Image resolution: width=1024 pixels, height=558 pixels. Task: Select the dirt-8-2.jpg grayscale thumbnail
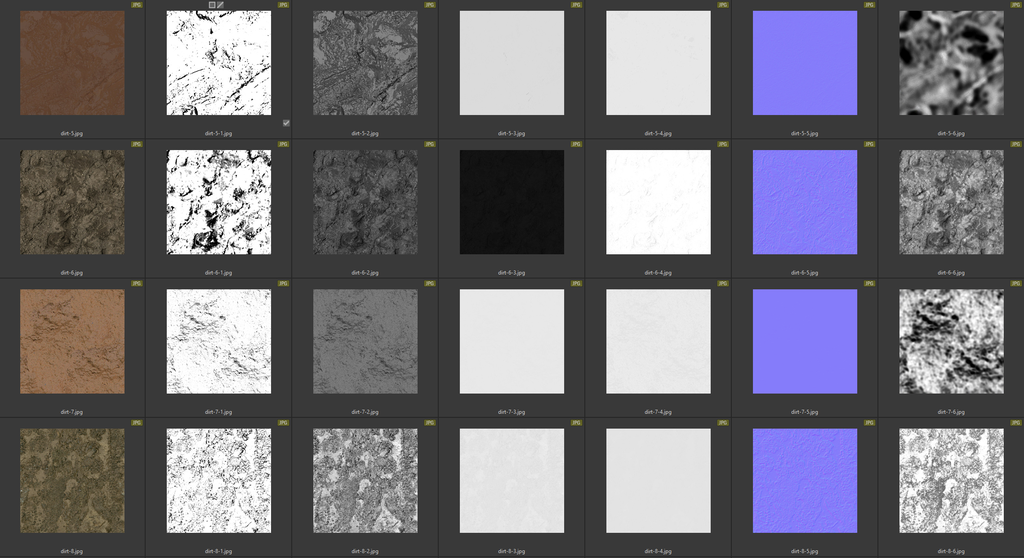point(366,481)
